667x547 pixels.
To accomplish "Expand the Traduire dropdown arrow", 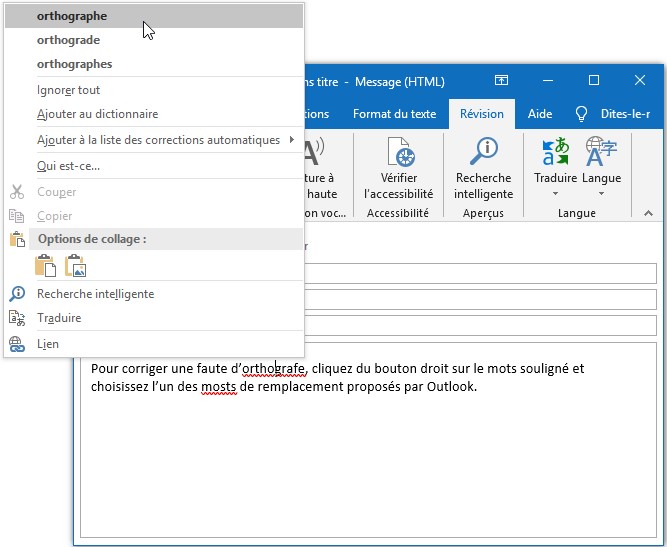I will click(x=555, y=194).
